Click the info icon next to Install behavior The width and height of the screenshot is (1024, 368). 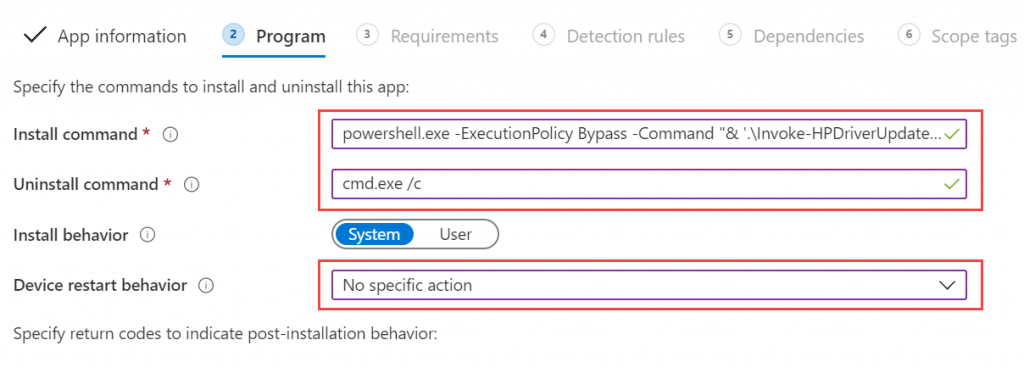pyautogui.click(x=148, y=235)
